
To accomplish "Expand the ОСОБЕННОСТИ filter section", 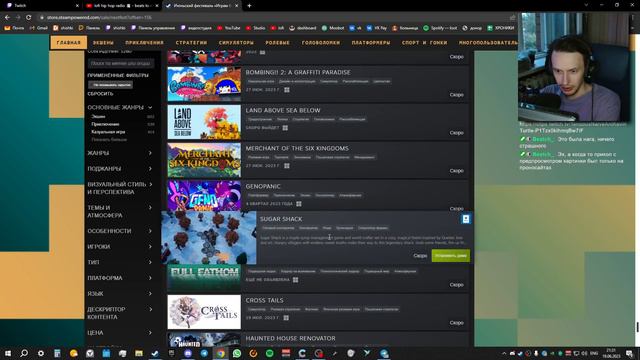I will click(x=120, y=231).
